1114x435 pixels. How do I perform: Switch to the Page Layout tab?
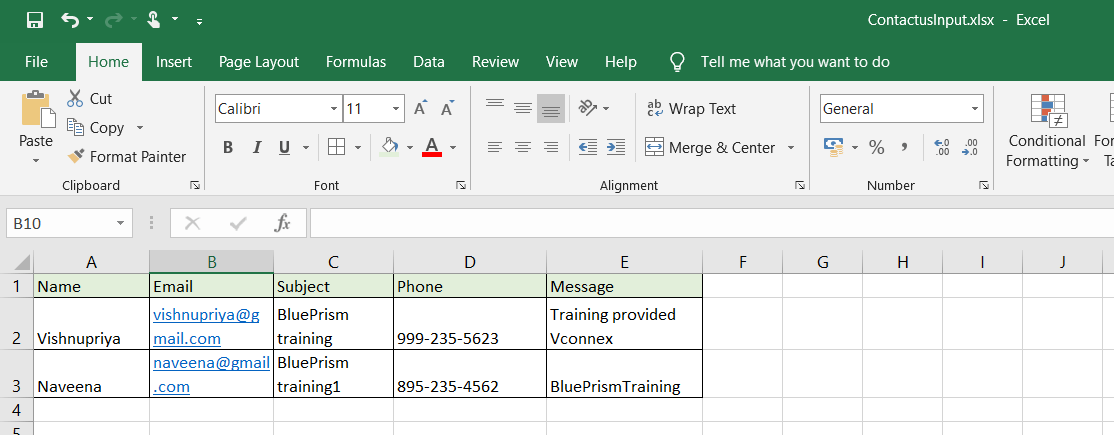point(259,62)
